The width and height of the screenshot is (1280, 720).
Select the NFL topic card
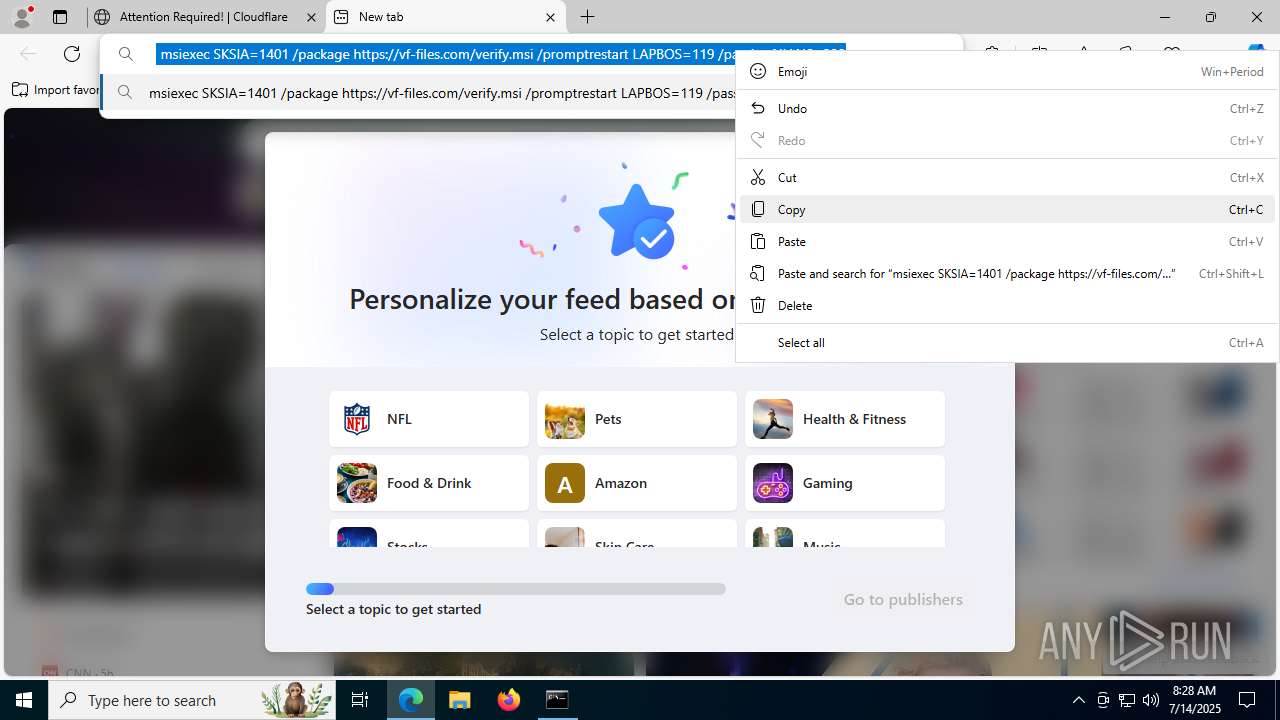(429, 419)
